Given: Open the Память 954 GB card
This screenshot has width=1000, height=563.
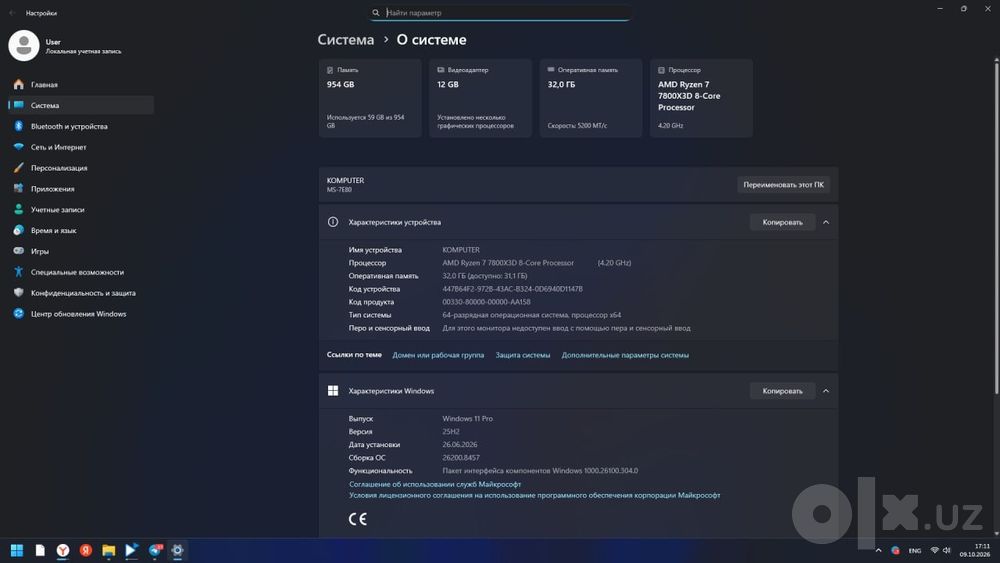Looking at the screenshot, I should pyautogui.click(x=370, y=98).
